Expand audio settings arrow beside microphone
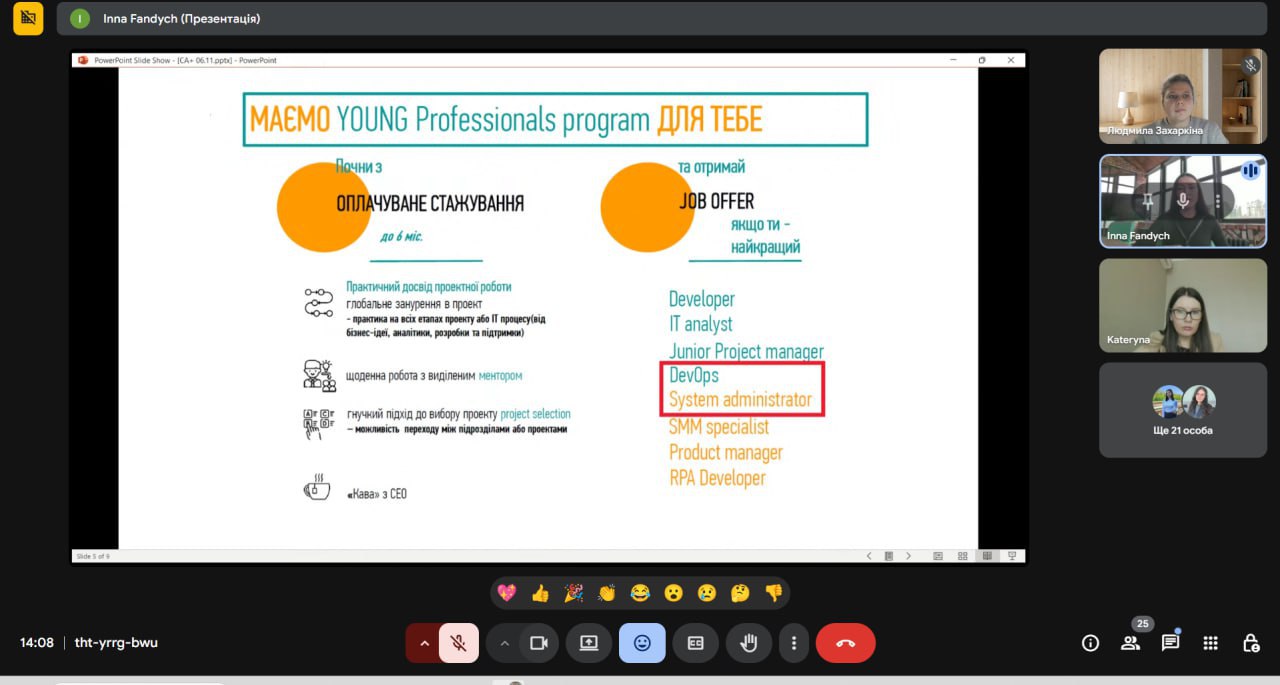Screen dimensions: 1280x685 [424, 643]
